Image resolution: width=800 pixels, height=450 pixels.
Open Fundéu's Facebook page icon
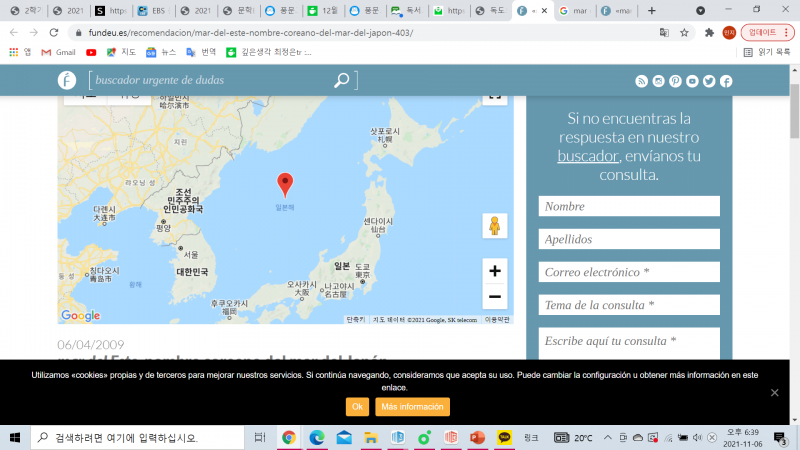(x=726, y=81)
